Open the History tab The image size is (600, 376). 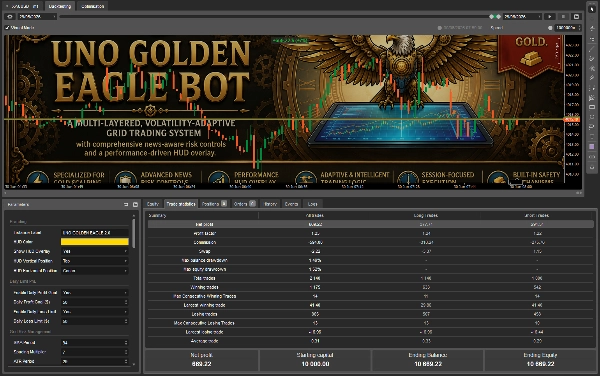point(270,204)
